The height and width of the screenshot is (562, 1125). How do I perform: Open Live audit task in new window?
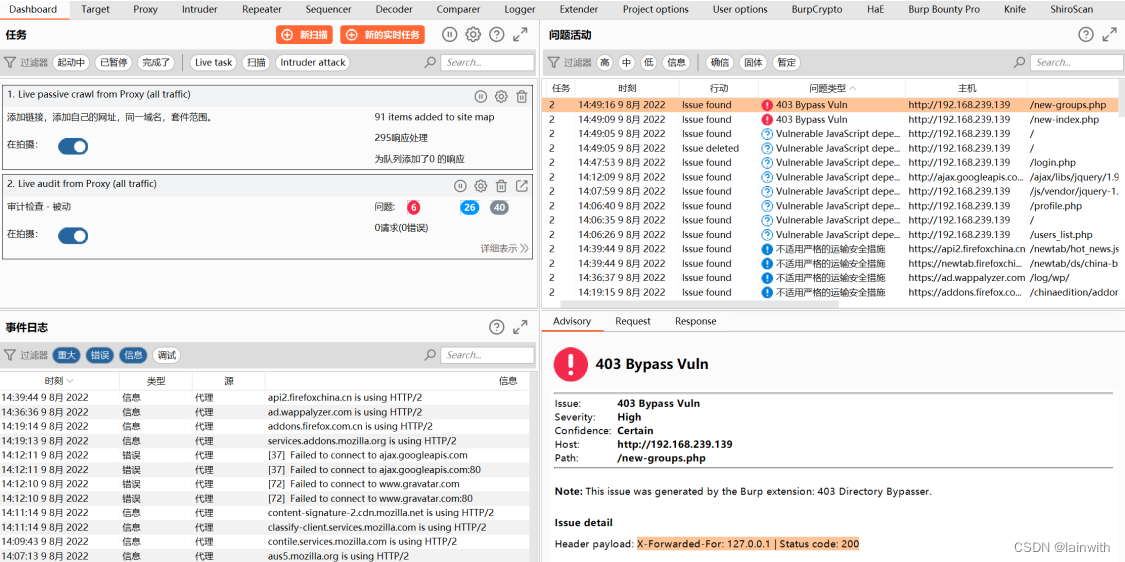tap(521, 186)
